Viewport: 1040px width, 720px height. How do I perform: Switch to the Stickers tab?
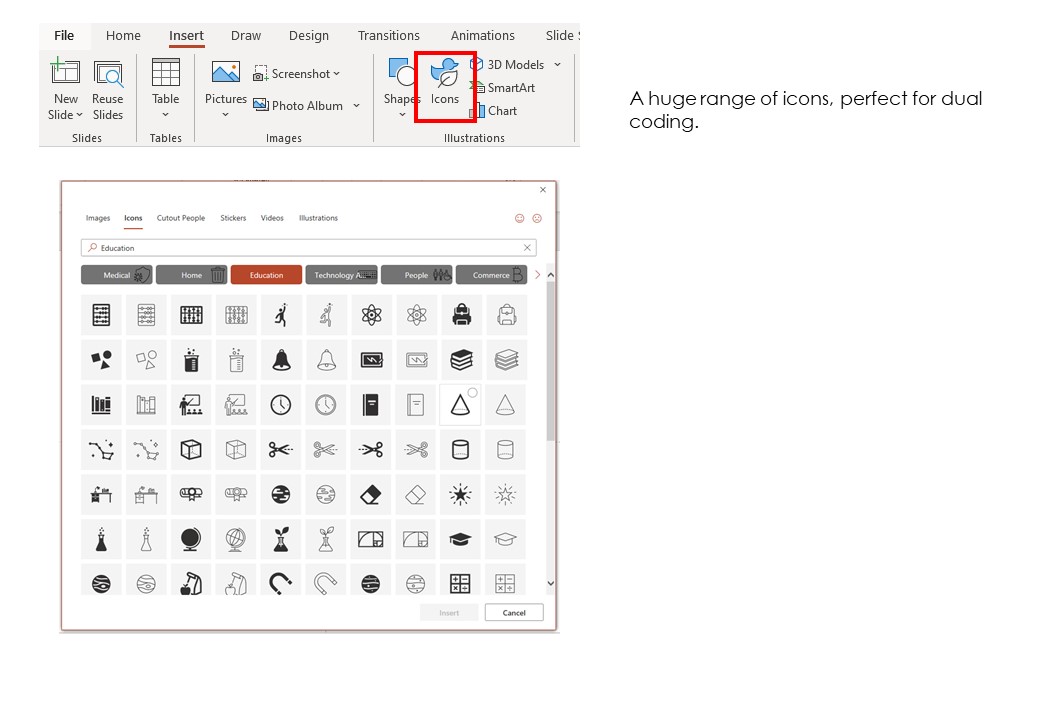click(x=232, y=217)
